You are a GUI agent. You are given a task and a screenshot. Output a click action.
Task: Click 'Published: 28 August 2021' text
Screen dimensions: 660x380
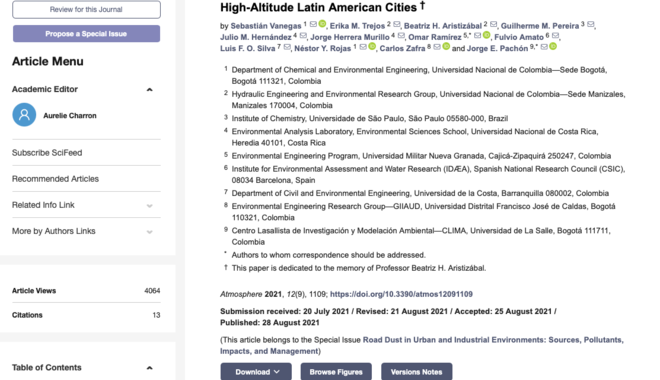click(x=270, y=323)
